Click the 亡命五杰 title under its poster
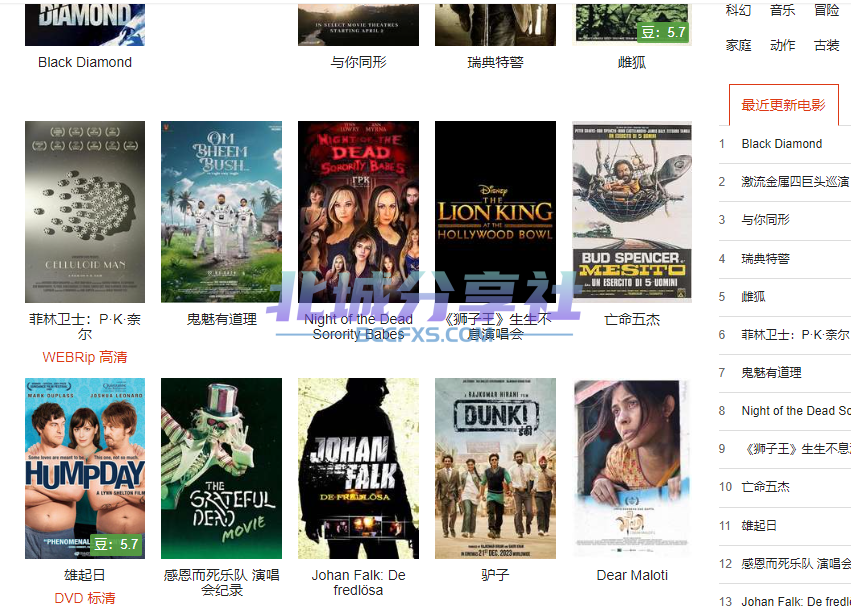Image resolution: width=851 pixels, height=609 pixels. click(632, 319)
